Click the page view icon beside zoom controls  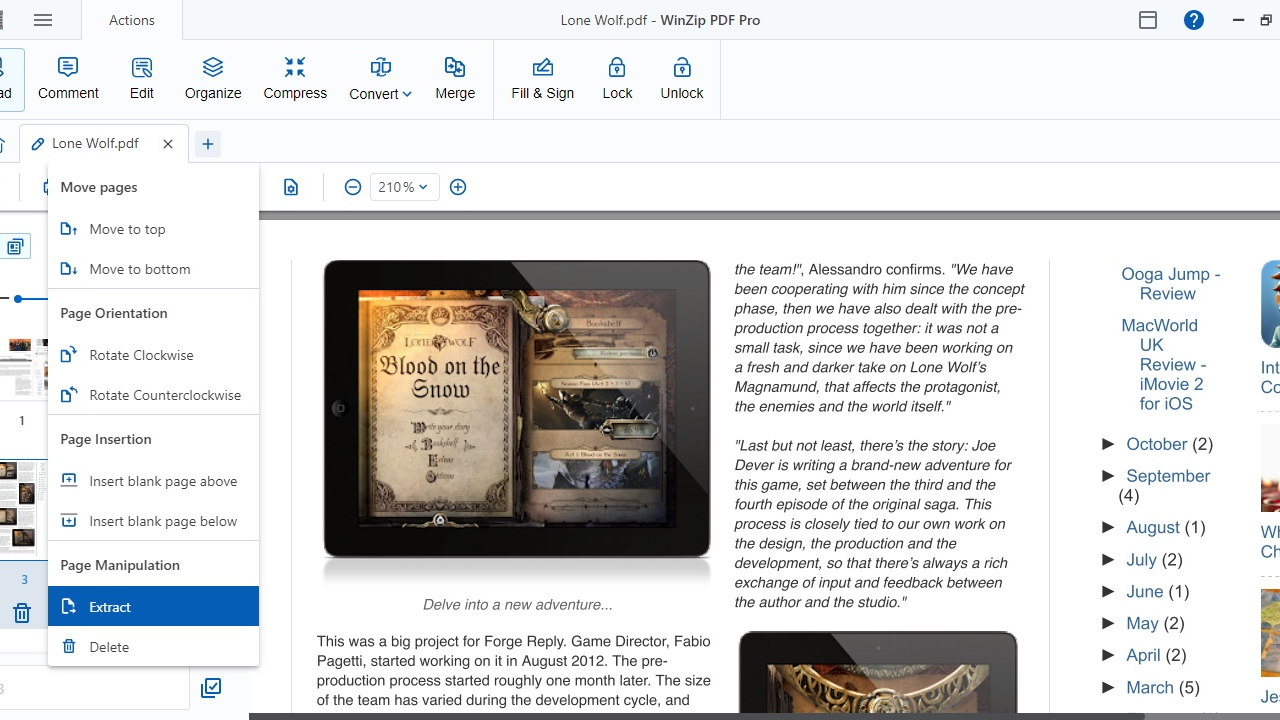291,187
